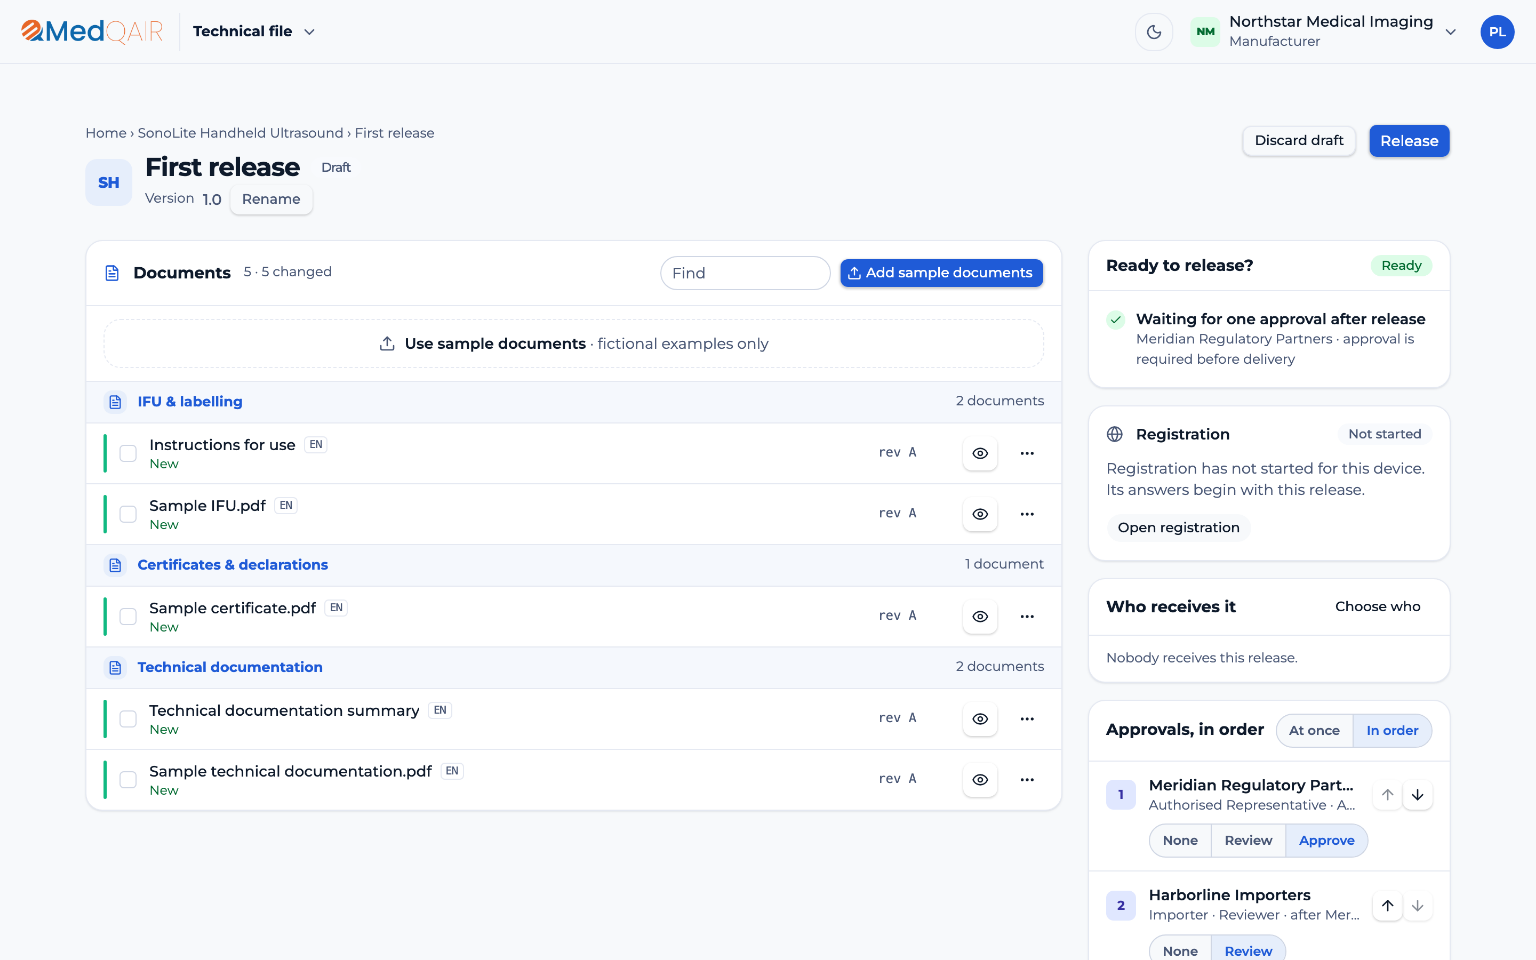Switch approvals to In order
The image size is (1536, 960).
1392,731
